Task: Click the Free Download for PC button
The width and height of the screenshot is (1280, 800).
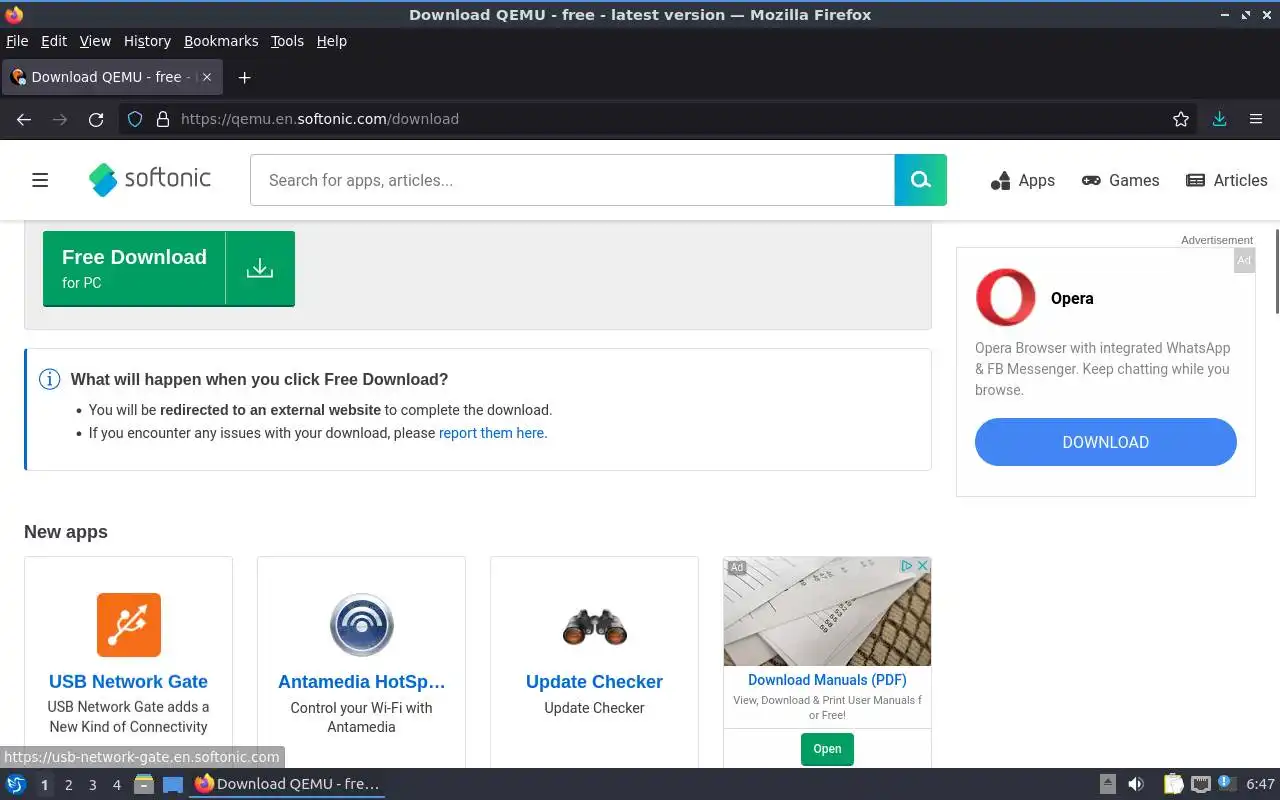Action: (169, 268)
